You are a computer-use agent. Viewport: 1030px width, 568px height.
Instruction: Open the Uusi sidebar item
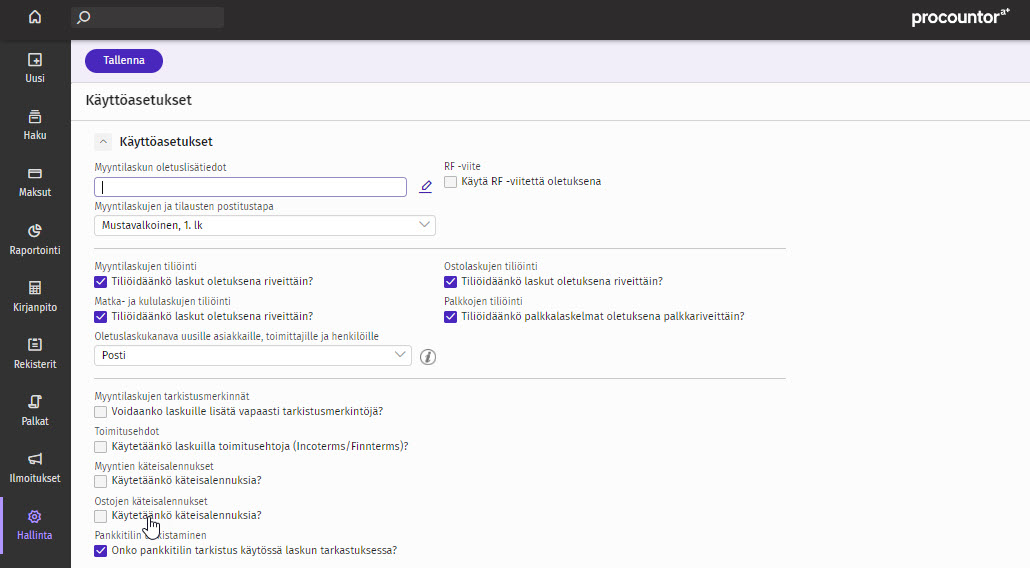[x=35, y=67]
